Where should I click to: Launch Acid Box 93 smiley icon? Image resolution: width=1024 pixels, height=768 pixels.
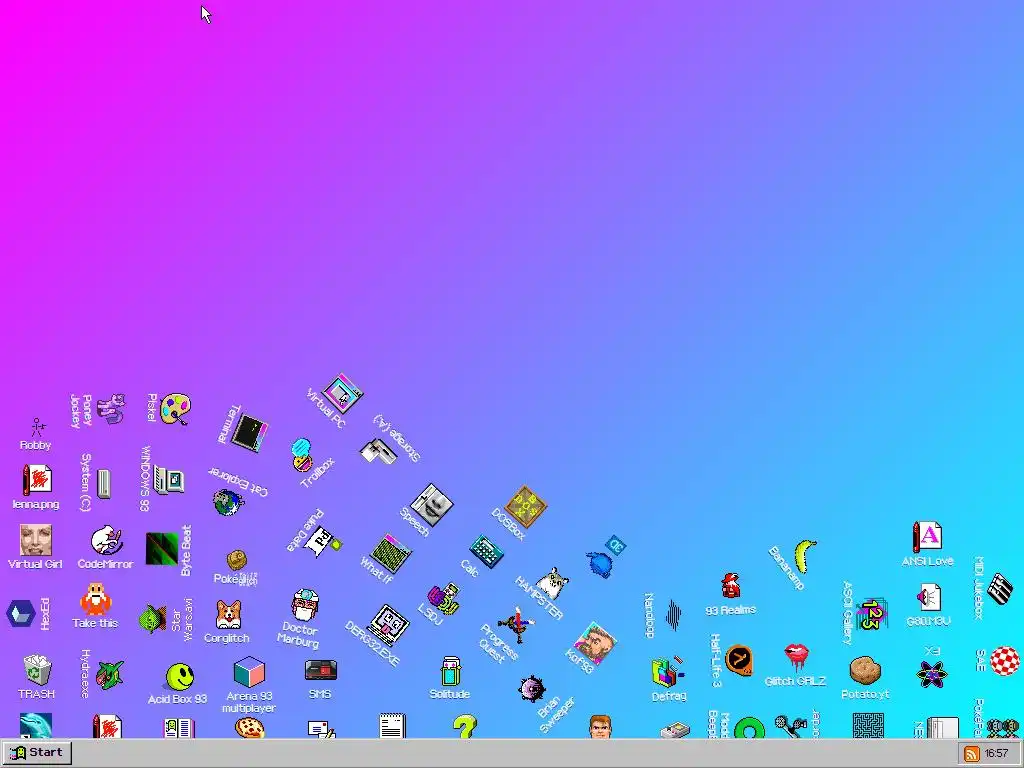click(x=180, y=677)
